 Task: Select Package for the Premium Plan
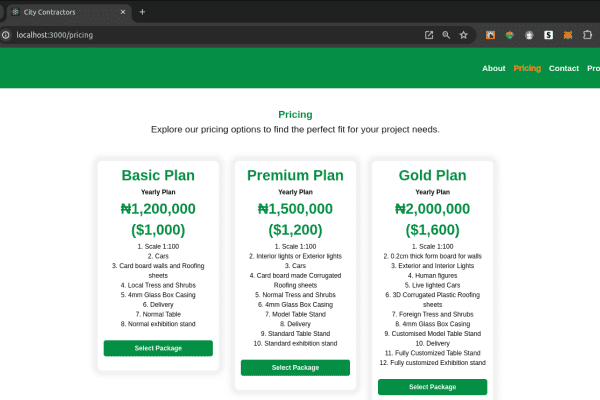(295, 367)
